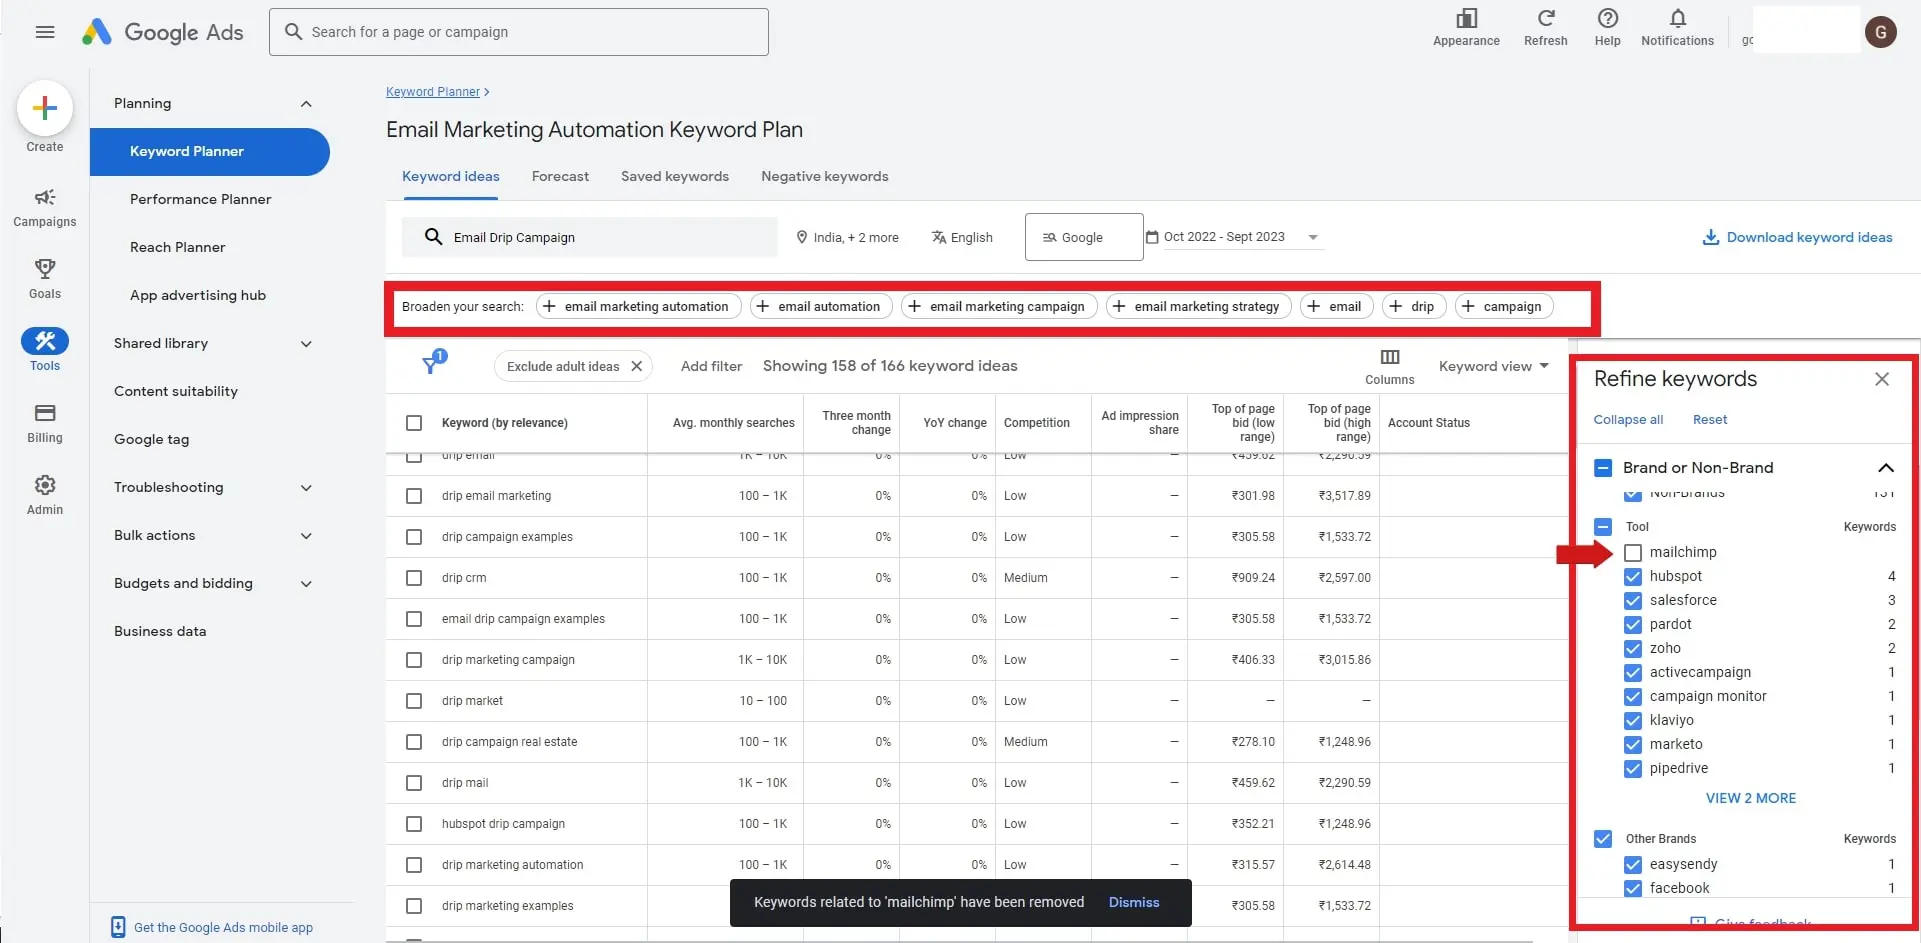Click the Goals trophy icon

point(44,269)
